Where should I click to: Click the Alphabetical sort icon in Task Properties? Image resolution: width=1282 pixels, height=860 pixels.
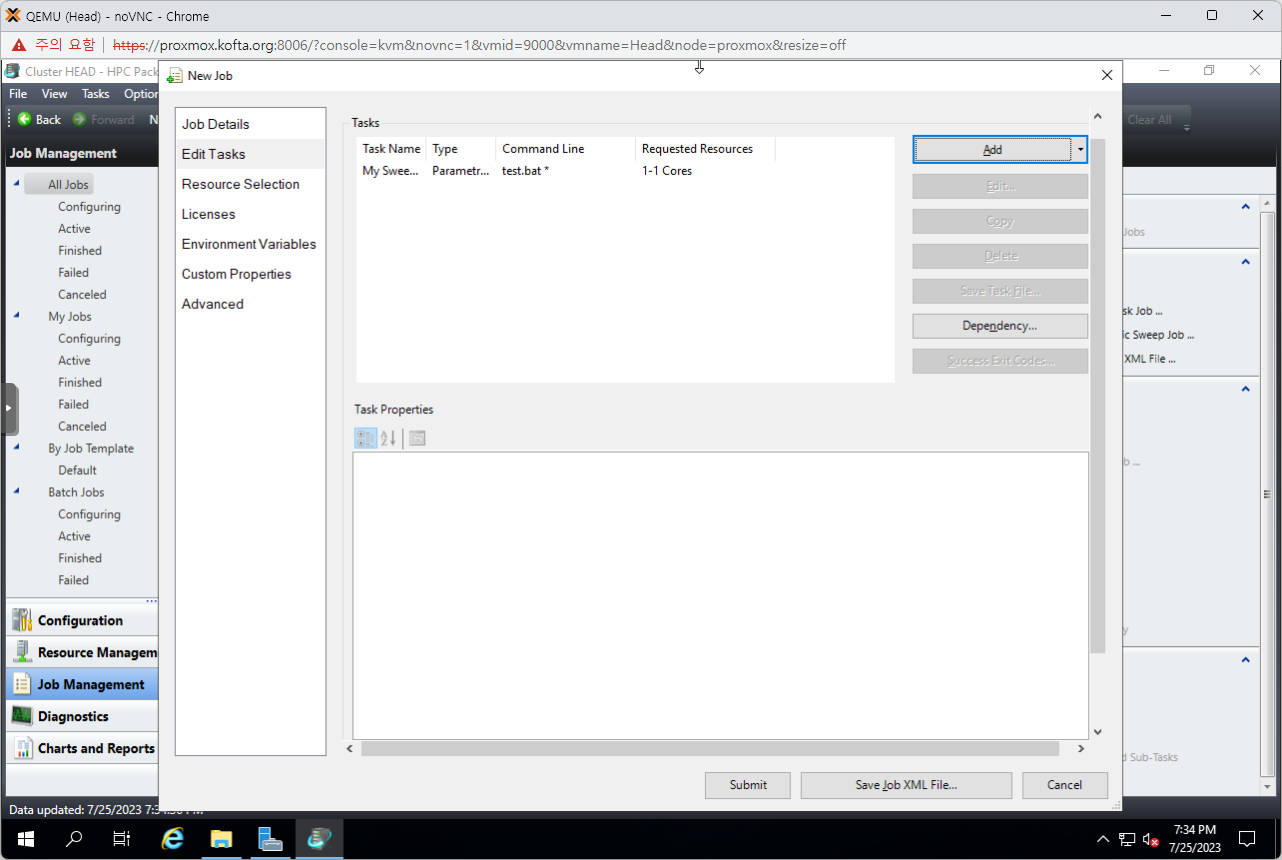[x=389, y=438]
